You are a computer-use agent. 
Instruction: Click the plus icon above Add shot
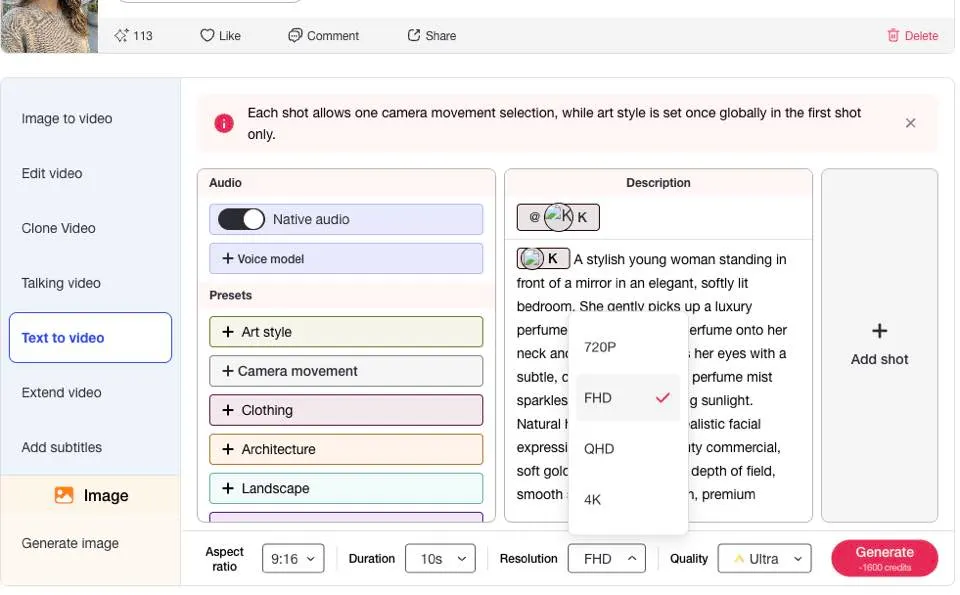point(880,331)
